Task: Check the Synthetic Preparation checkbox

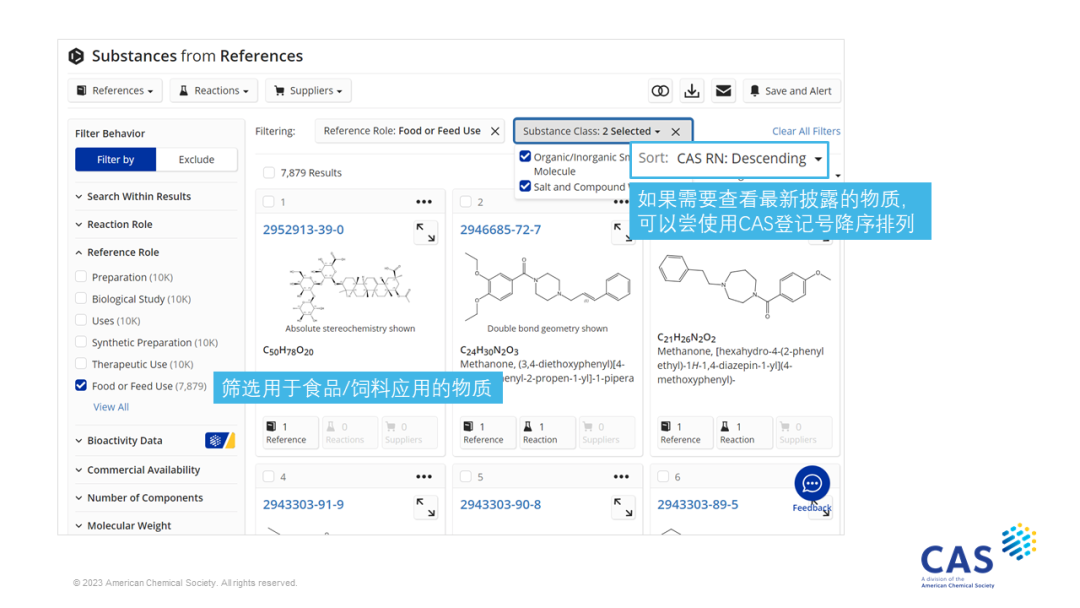Action: coord(81,342)
